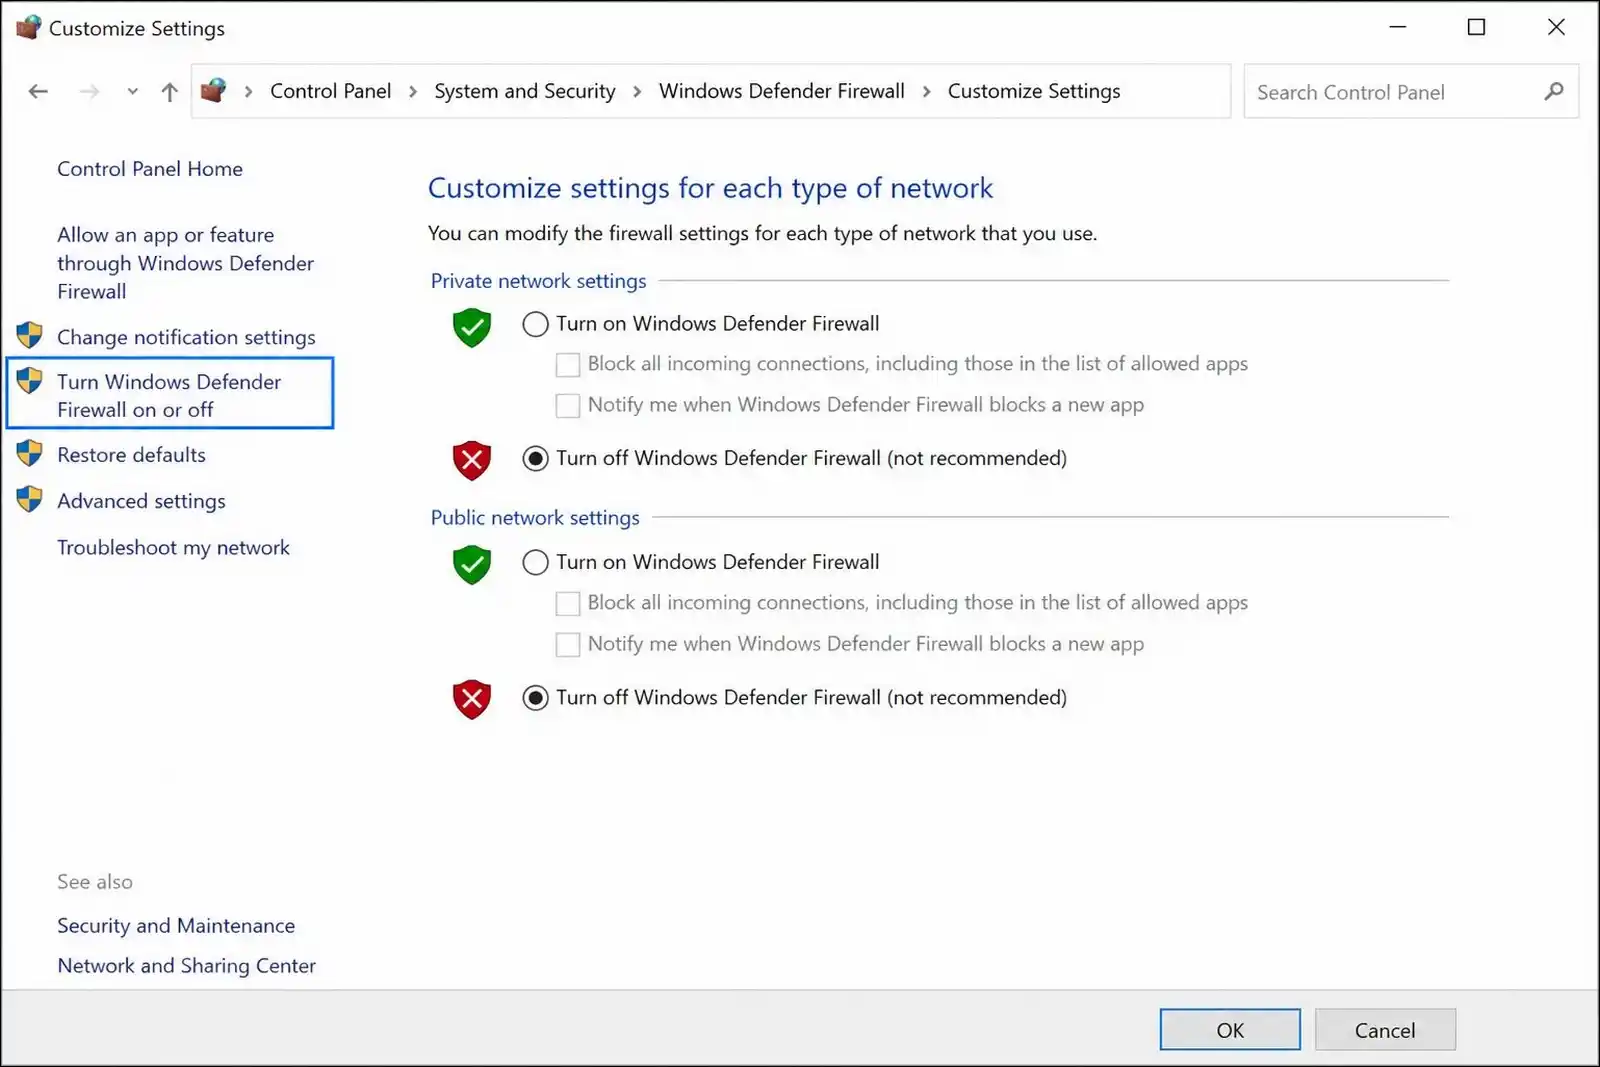The image size is (1600, 1067).
Task: Open System and Security breadcrumb
Action: point(524,91)
